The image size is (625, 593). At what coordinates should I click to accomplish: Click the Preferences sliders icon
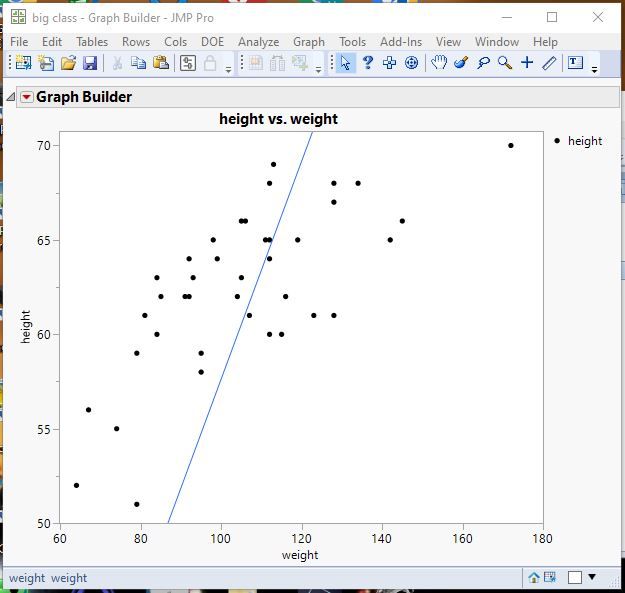(x=188, y=63)
